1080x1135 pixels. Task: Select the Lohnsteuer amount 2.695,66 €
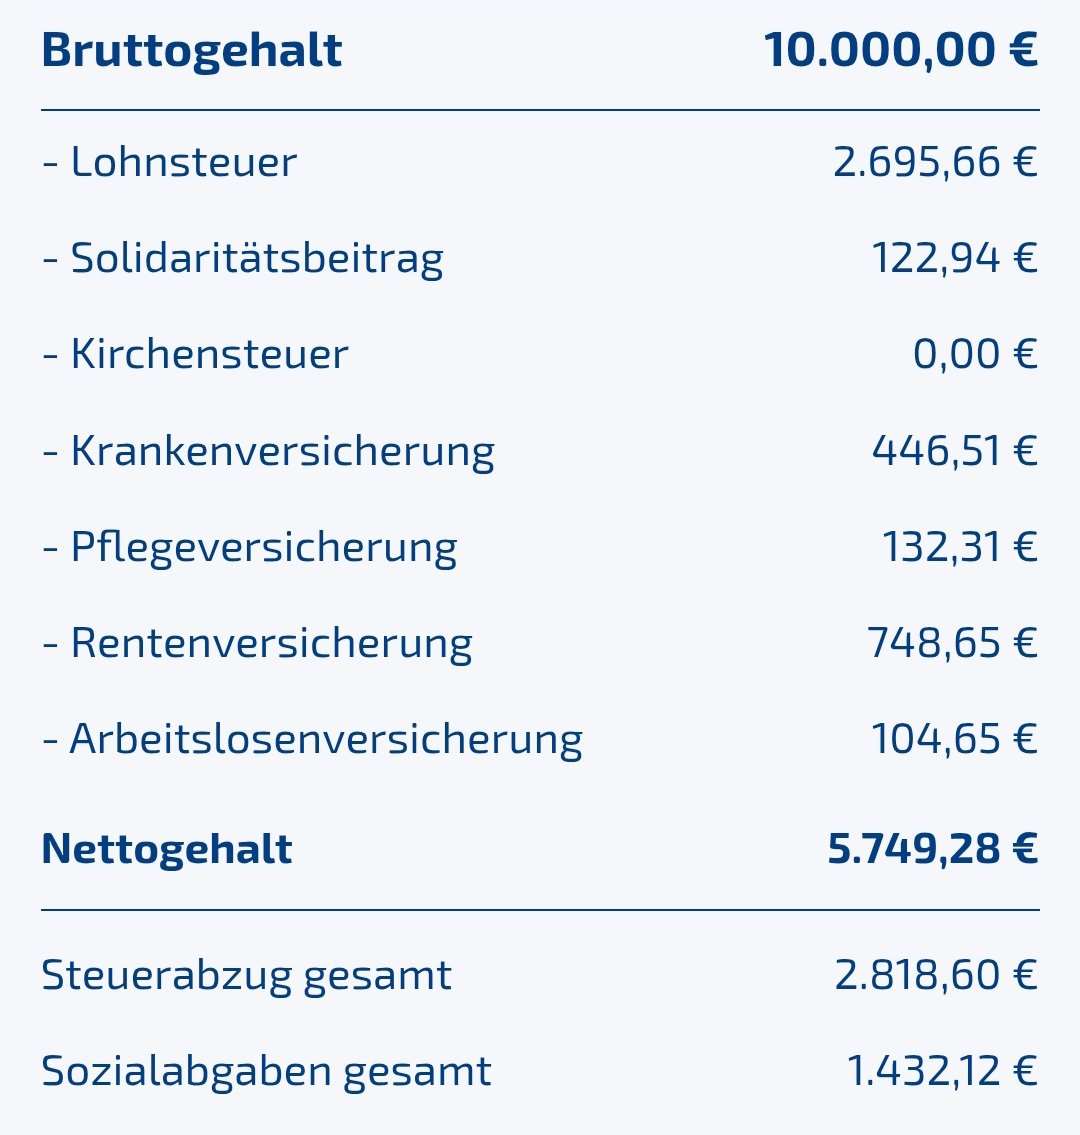[x=935, y=162]
